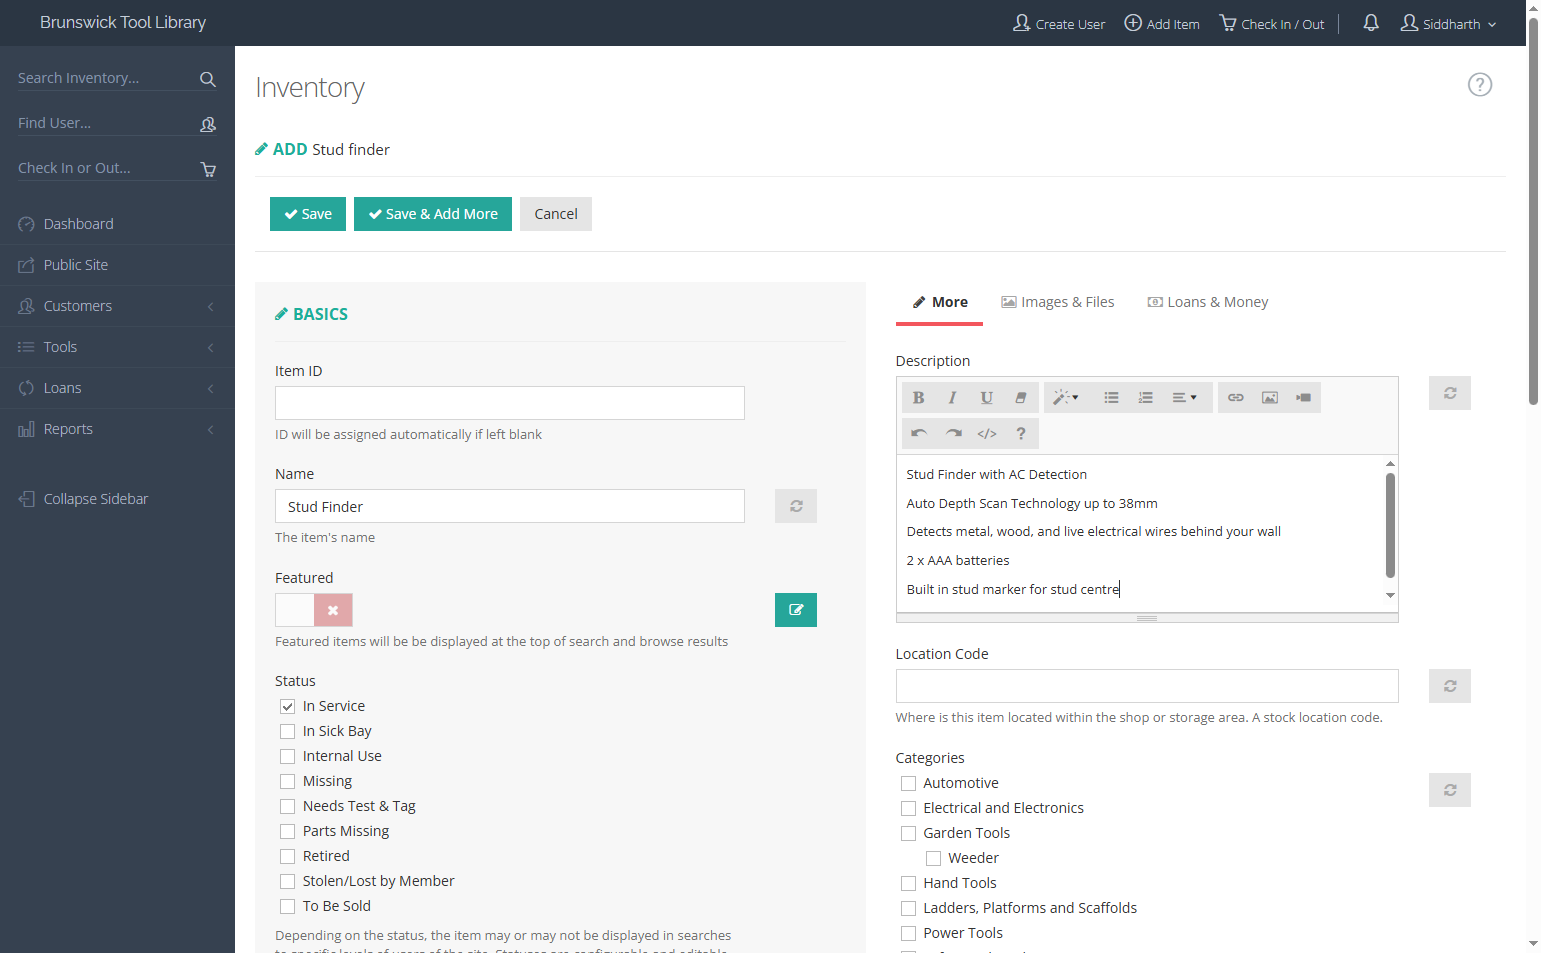Viewport: 1541px width, 953px height.
Task: Click the Save & Add More button
Action: (433, 214)
